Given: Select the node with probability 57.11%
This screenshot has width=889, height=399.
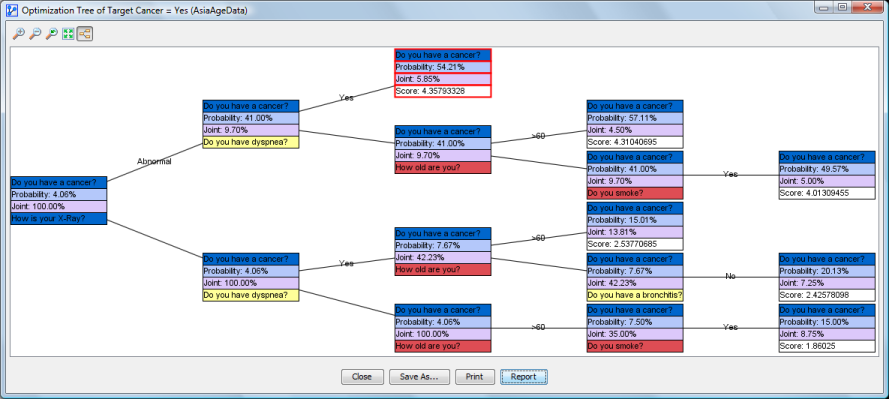Looking at the screenshot, I should point(635,124).
